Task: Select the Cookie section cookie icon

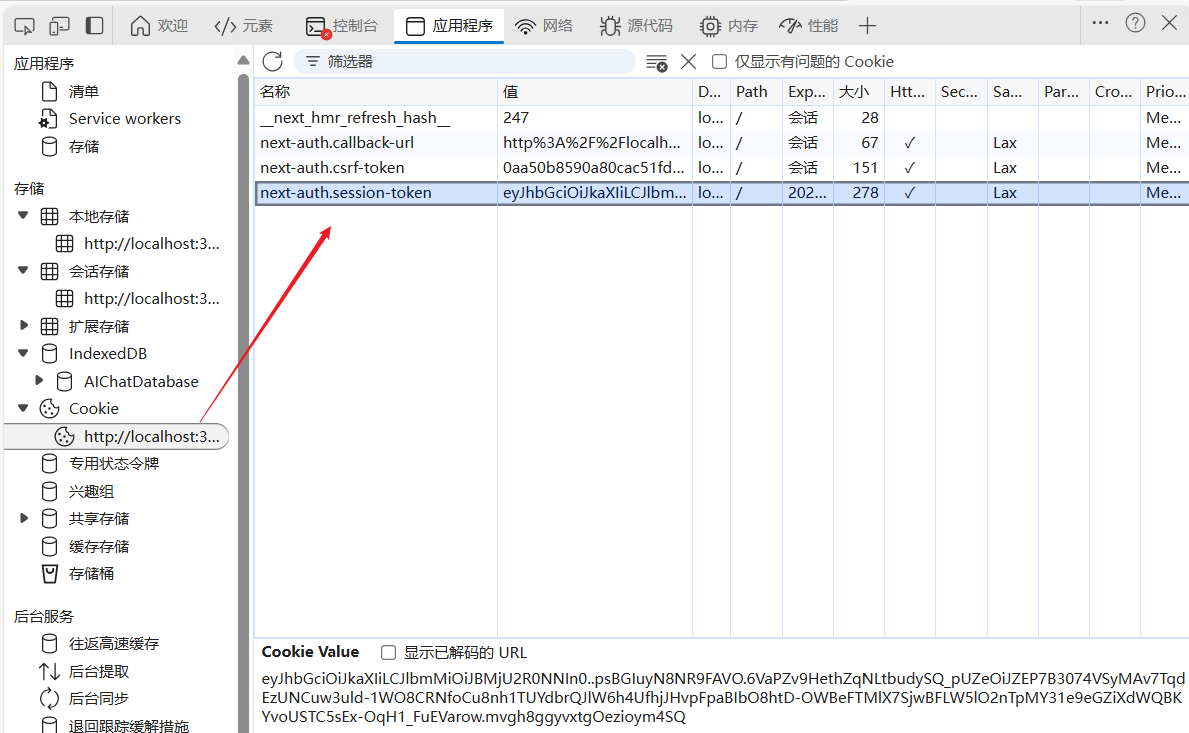Action: (x=48, y=408)
